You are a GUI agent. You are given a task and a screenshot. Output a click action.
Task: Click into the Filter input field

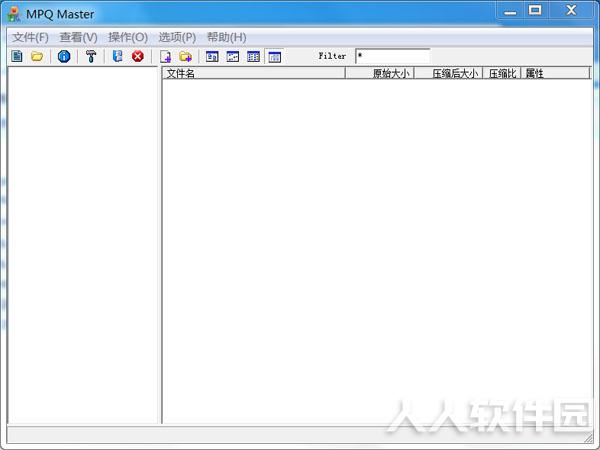tap(393, 56)
